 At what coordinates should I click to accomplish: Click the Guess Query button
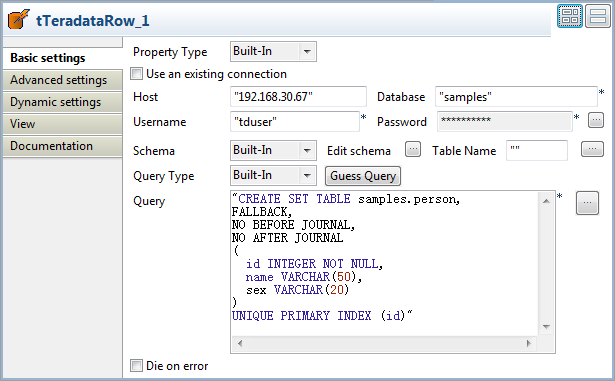click(x=363, y=176)
